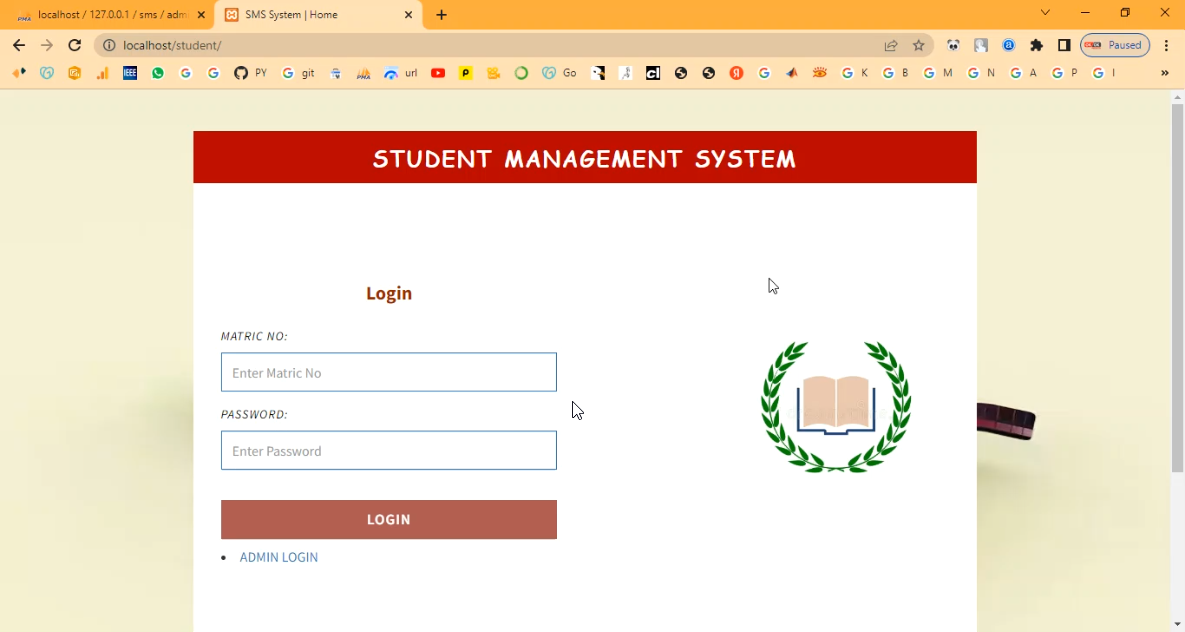Open the Yandex bookmark
The width and height of the screenshot is (1185, 632).
(736, 73)
